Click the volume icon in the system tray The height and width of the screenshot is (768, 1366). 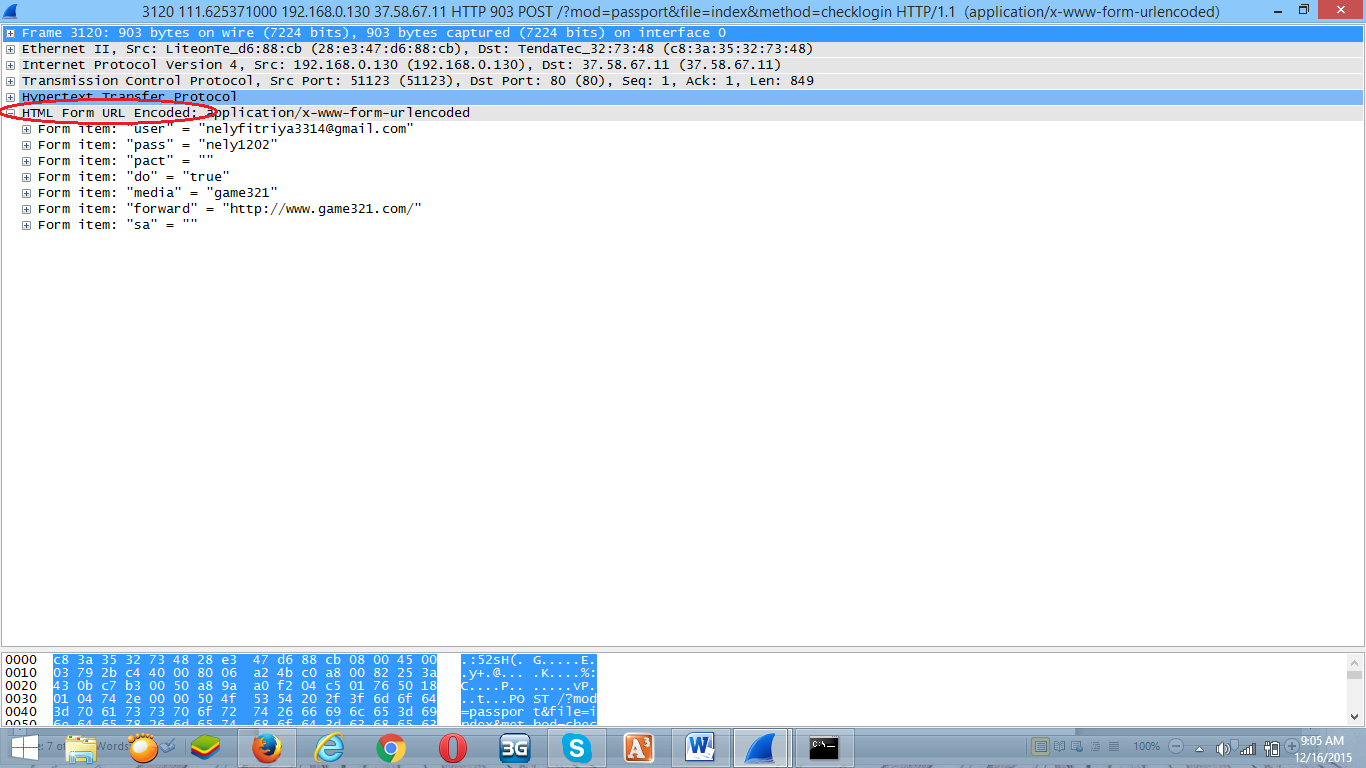[1222, 747]
